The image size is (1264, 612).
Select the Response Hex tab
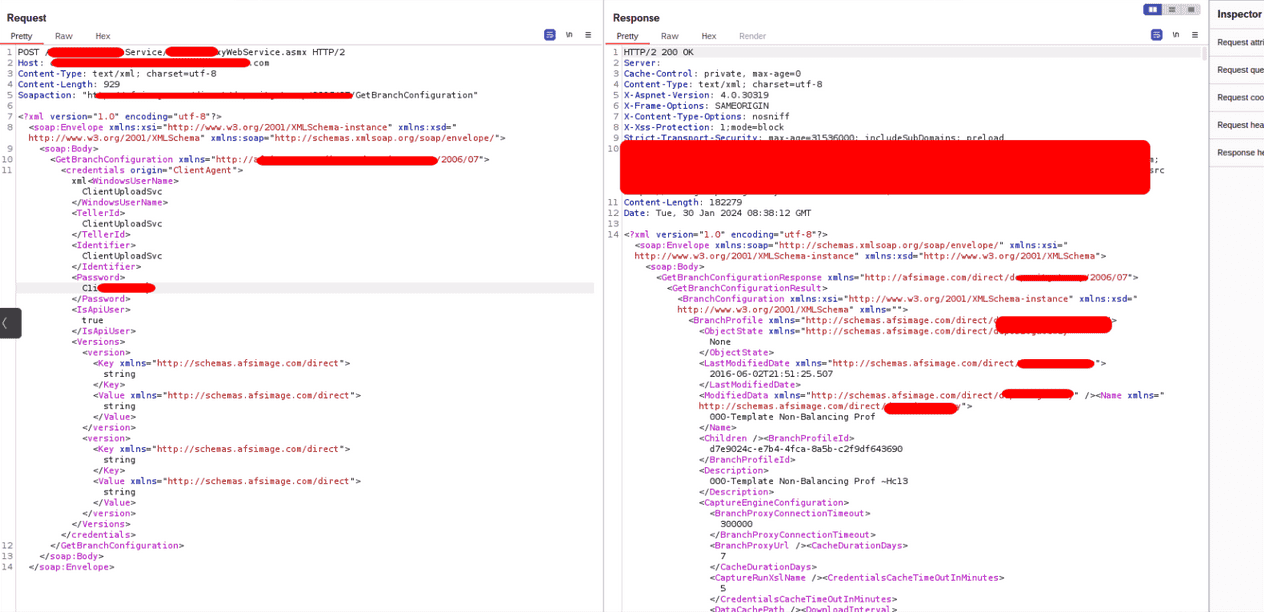tap(708, 36)
